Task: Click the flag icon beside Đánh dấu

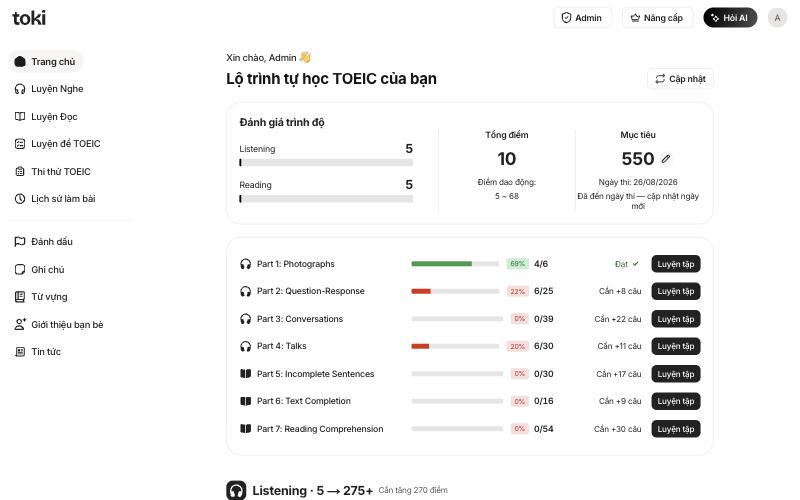Action: tap(20, 242)
